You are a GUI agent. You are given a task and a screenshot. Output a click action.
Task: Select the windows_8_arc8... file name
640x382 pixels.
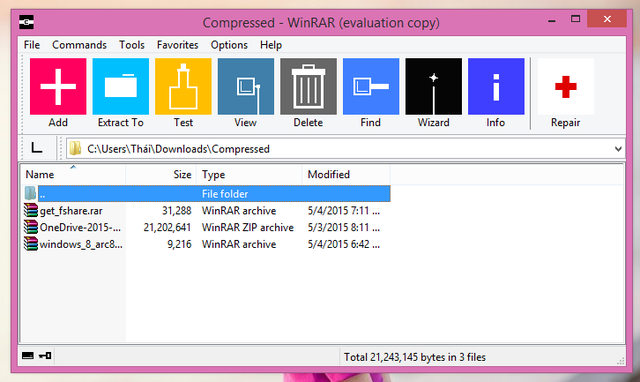point(81,244)
